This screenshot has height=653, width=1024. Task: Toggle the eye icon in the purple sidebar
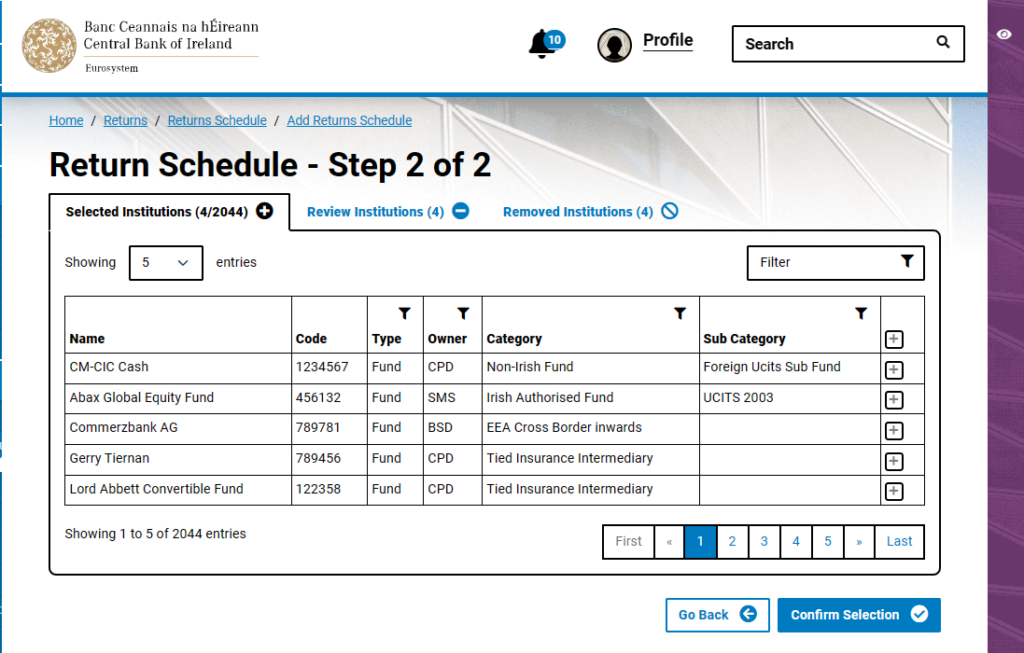tap(1004, 34)
